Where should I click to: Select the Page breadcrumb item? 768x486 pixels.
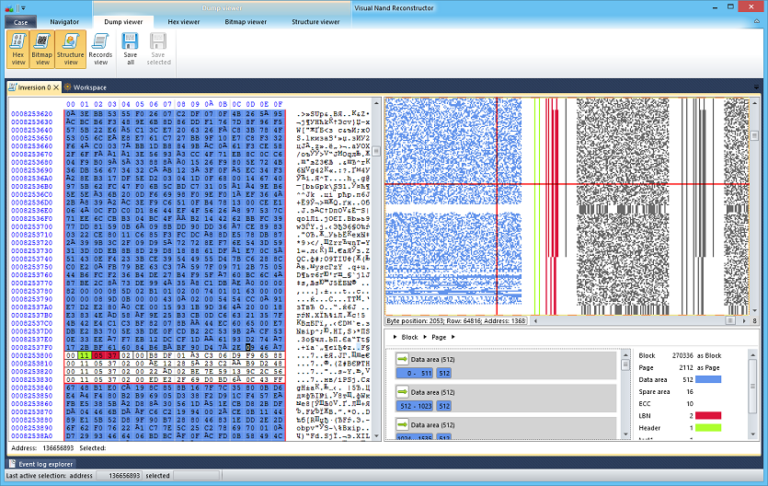[x=438, y=337]
